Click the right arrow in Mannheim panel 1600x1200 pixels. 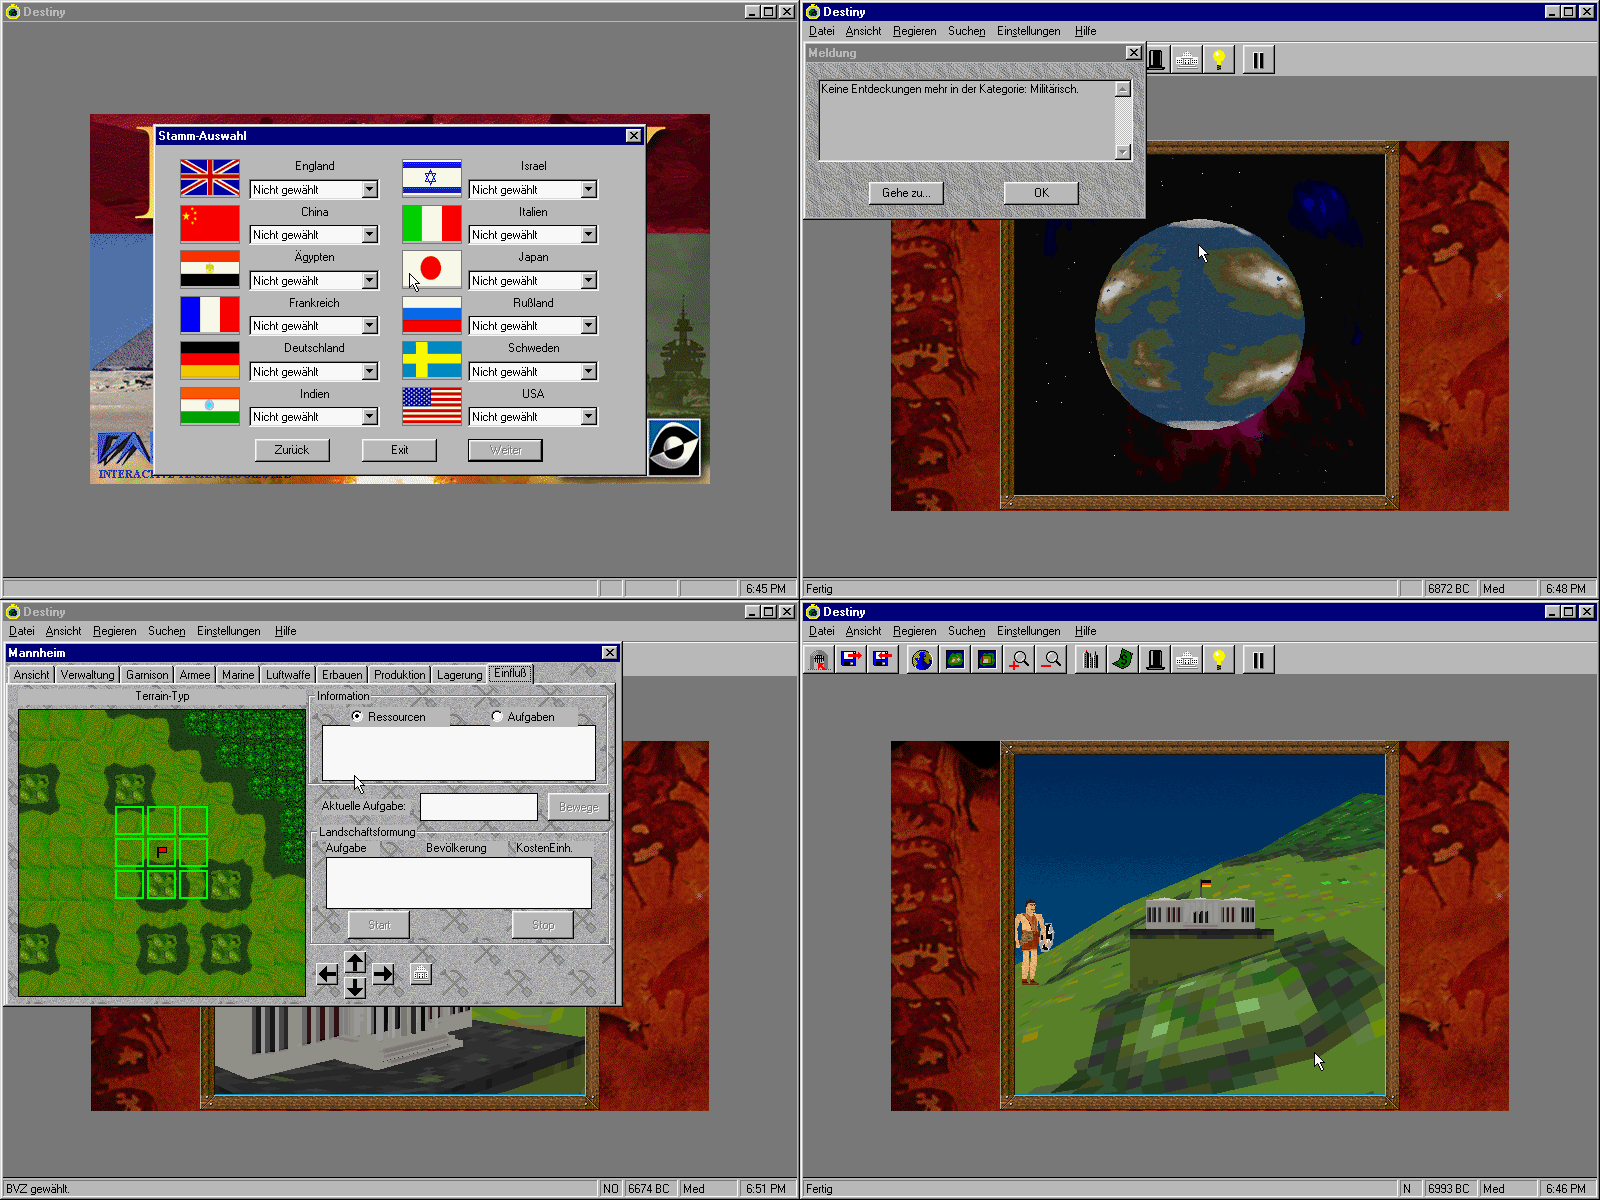[383, 974]
